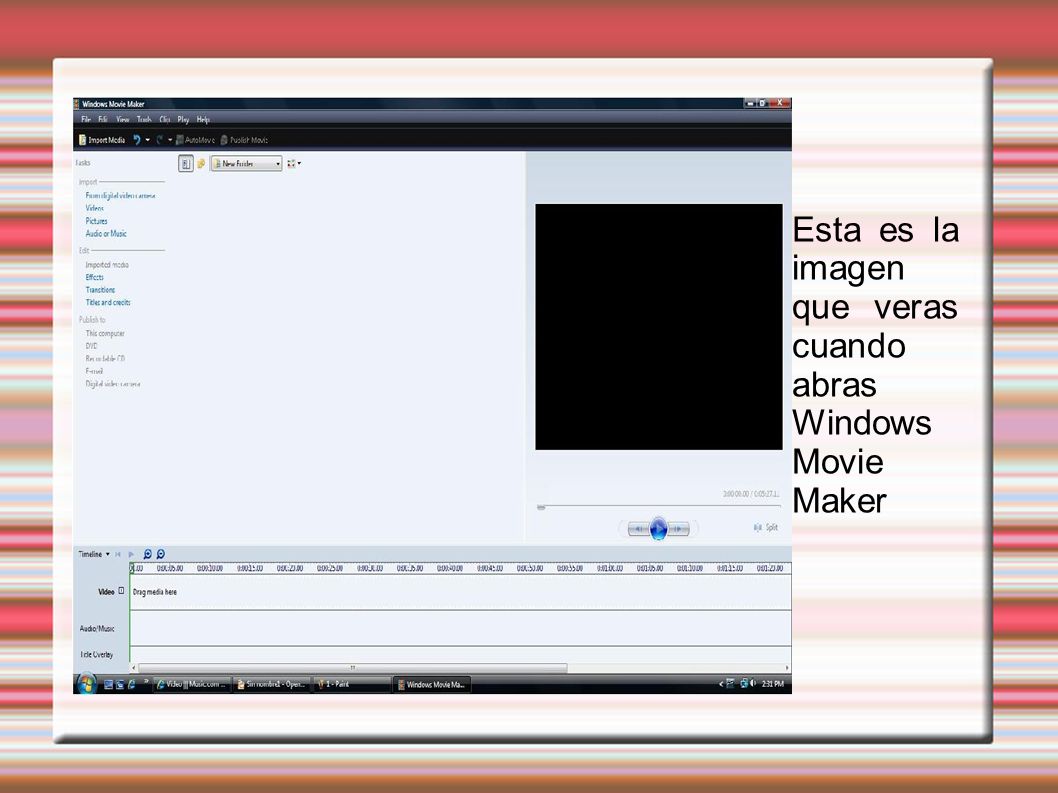The height and width of the screenshot is (793, 1058).
Task: Click the Zoom Timeline Out magnifier
Action: pyautogui.click(x=161, y=554)
